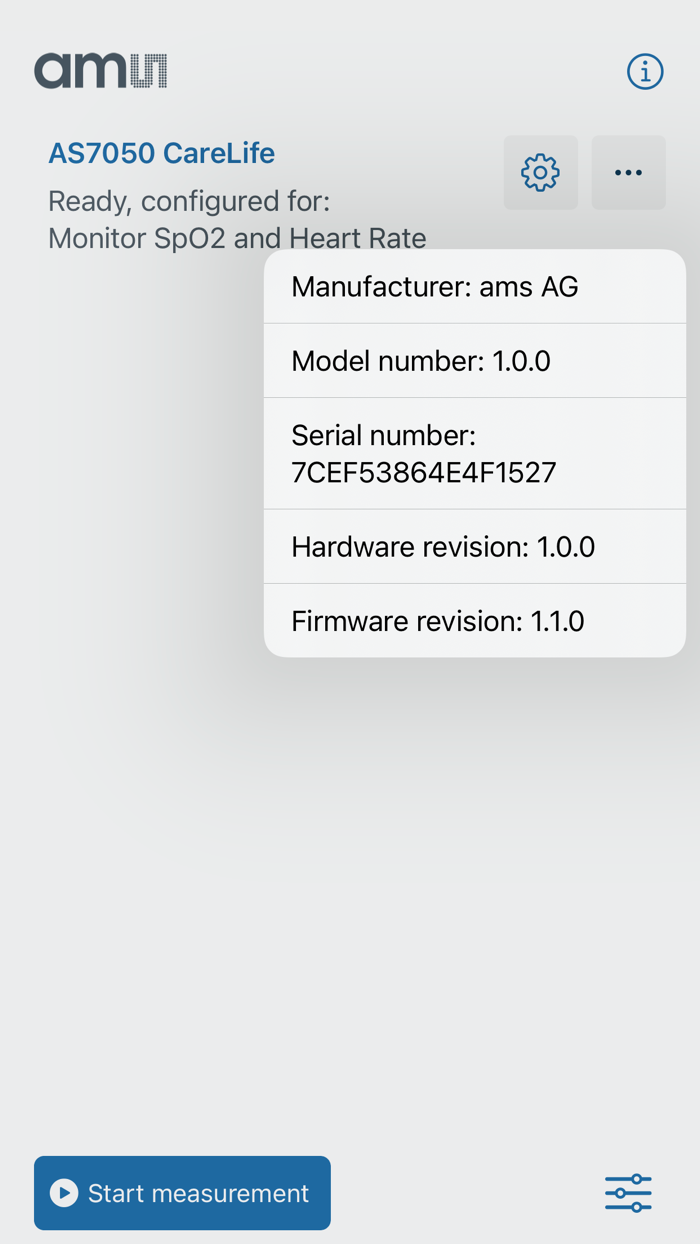
Task: Dismiss popup by clicking blank background area
Action: (350, 900)
